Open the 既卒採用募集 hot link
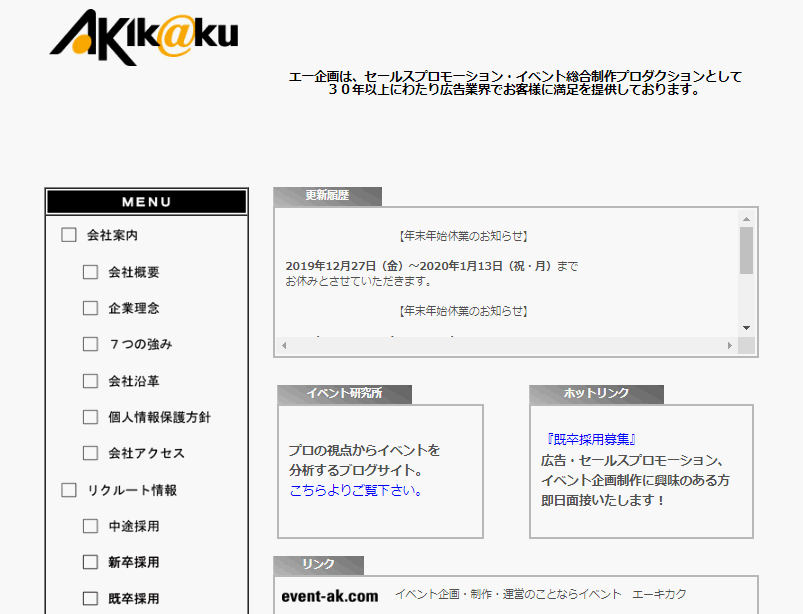 pyautogui.click(x=591, y=439)
